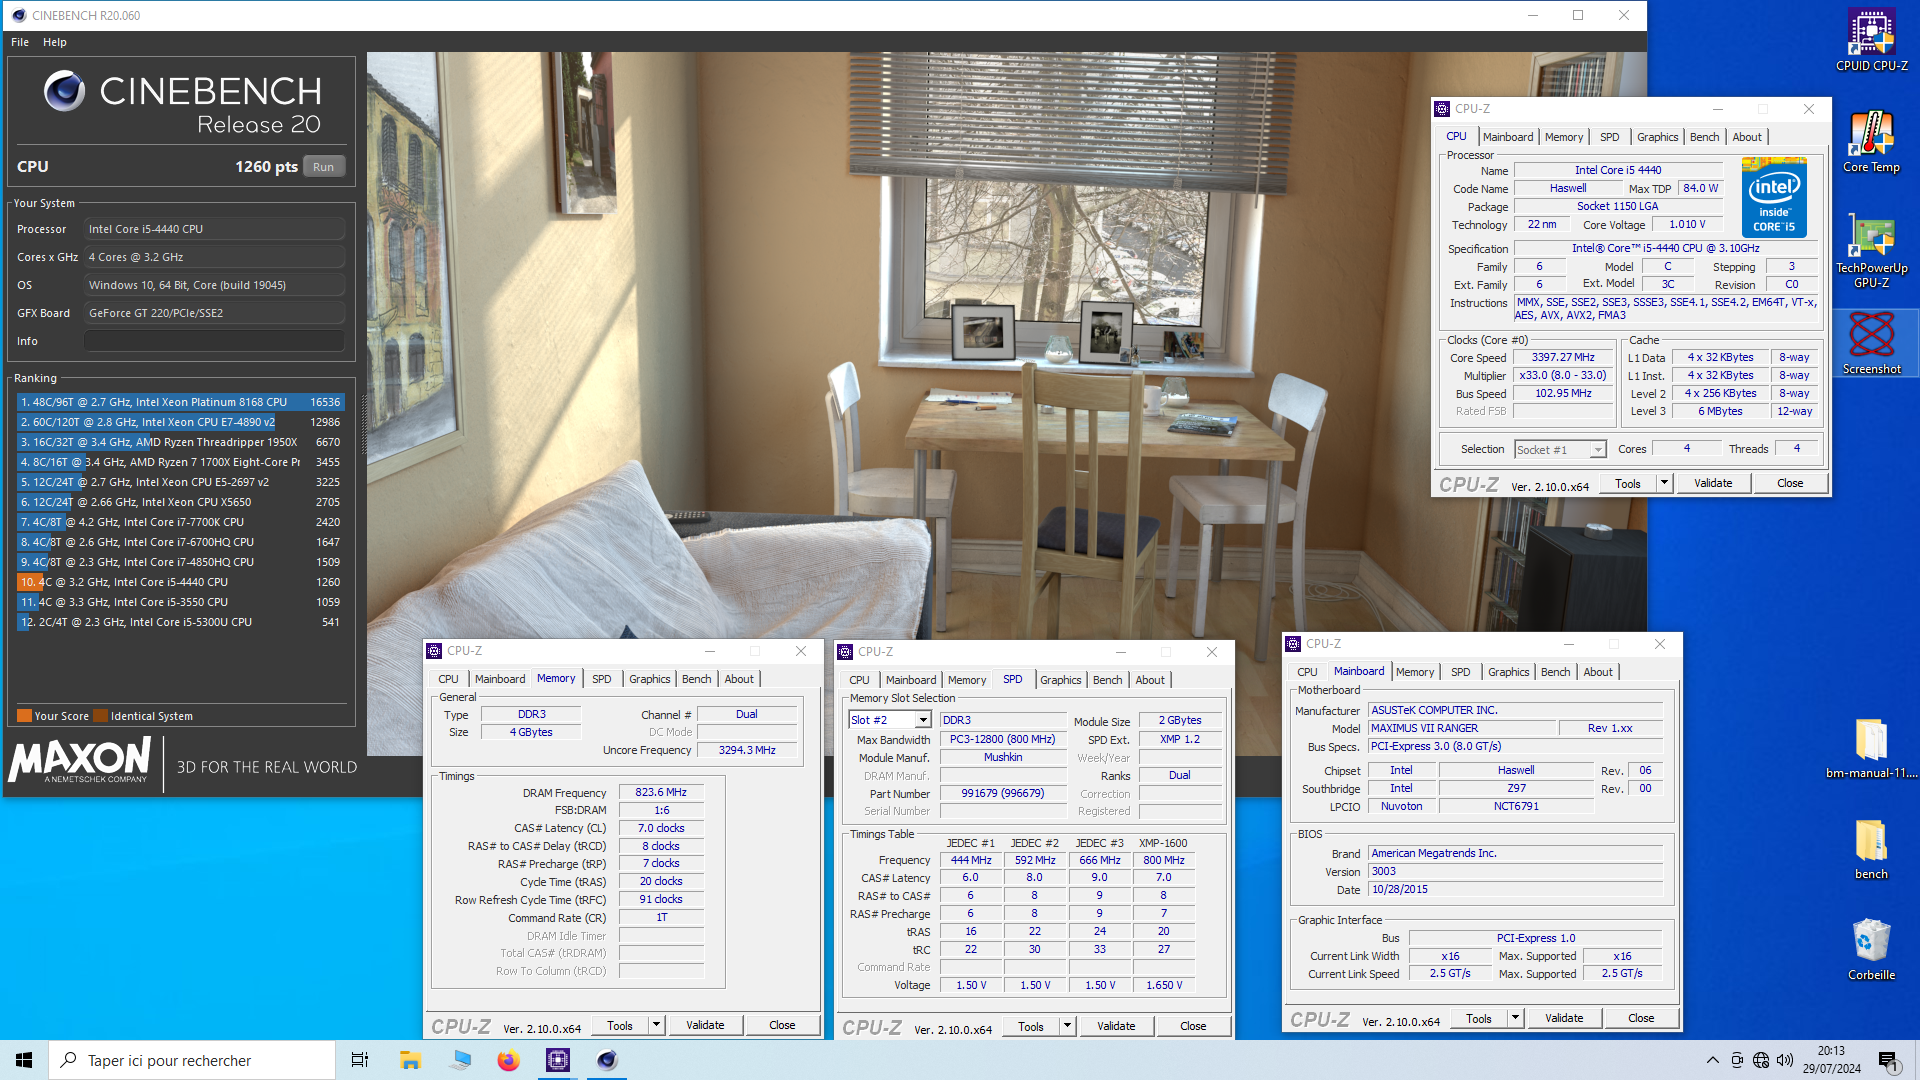Launch Firefox from the taskbar

click(508, 1060)
